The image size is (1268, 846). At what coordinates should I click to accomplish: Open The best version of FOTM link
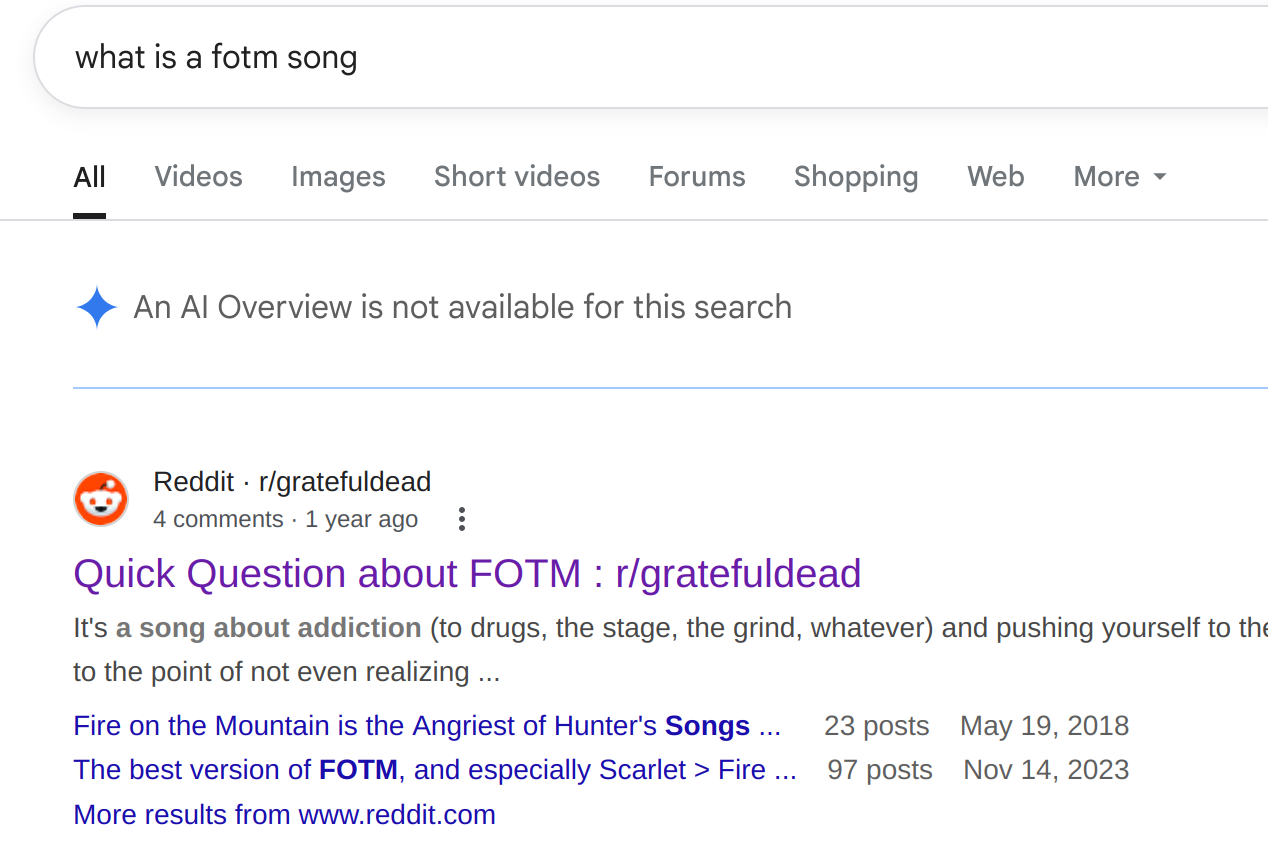[434, 770]
